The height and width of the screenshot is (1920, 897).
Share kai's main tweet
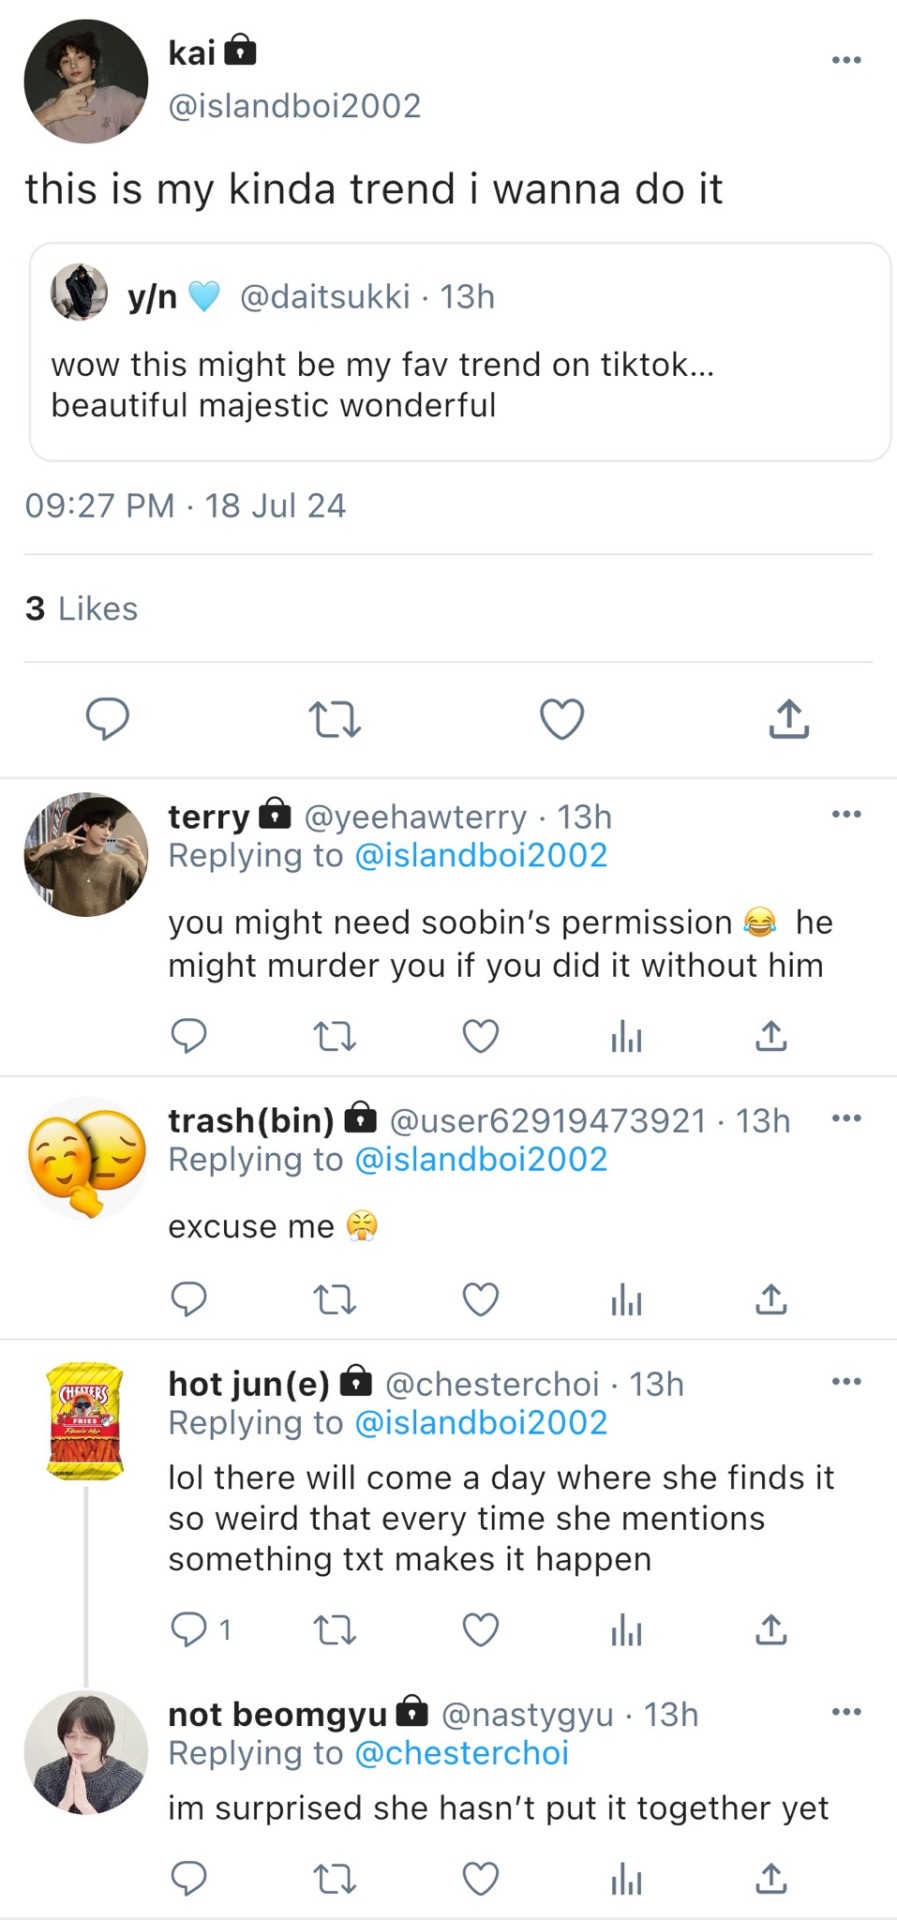pos(789,718)
